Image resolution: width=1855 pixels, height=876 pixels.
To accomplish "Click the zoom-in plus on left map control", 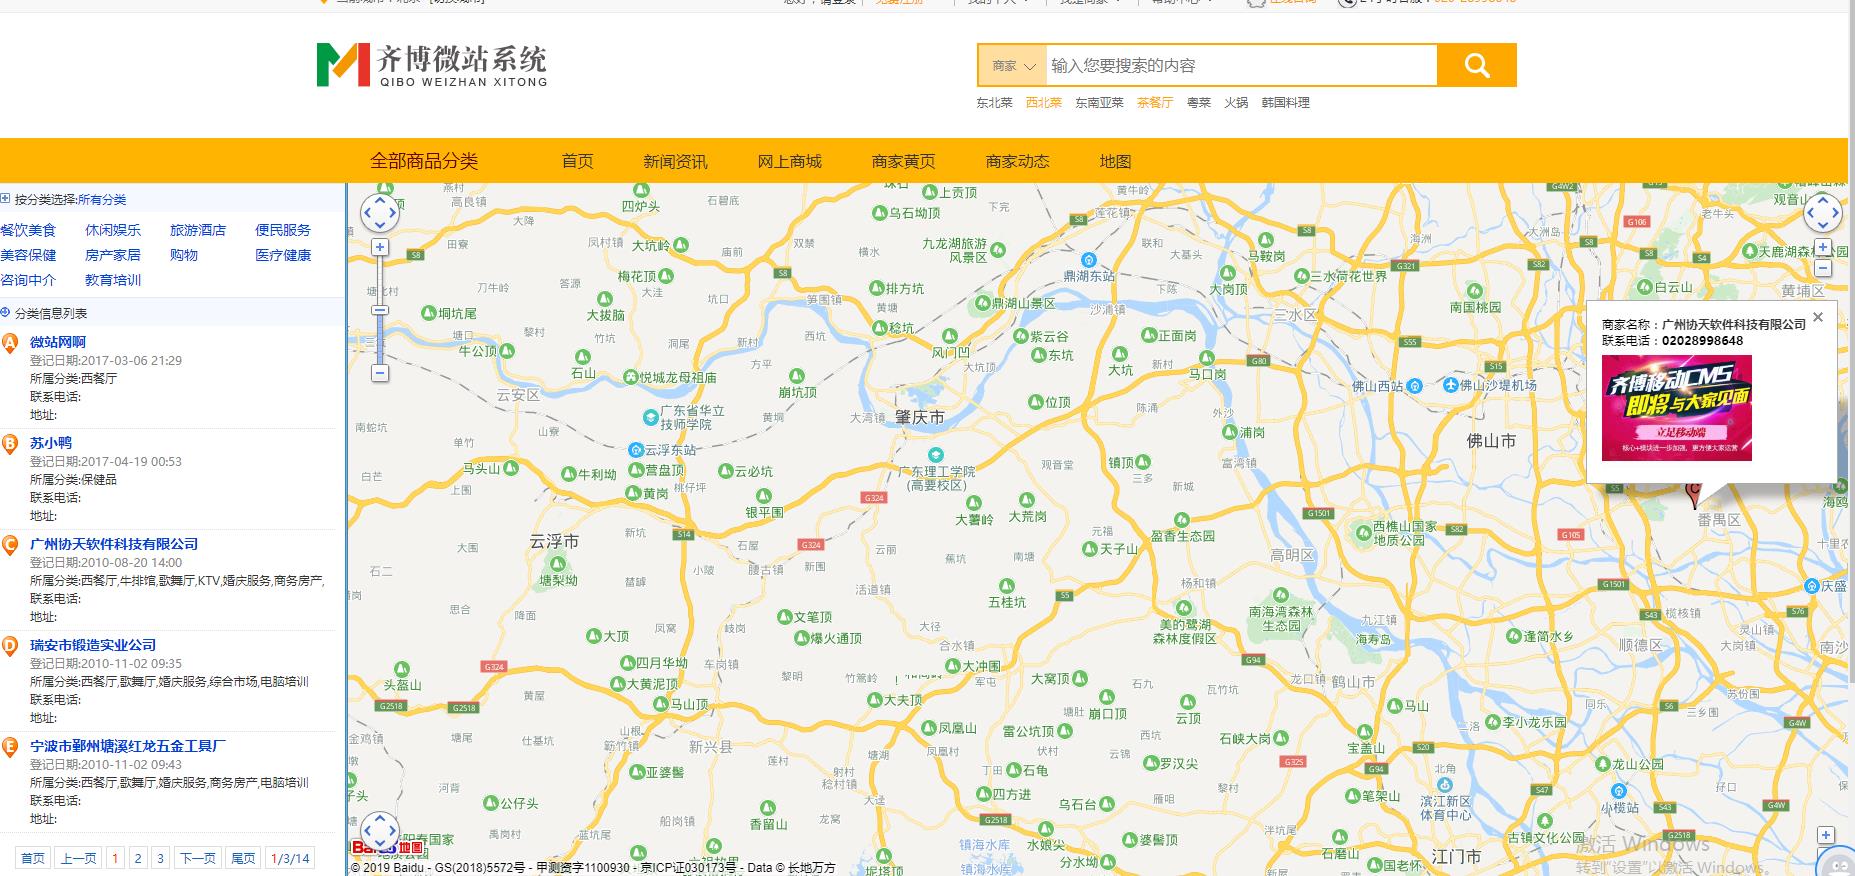I will [380, 247].
